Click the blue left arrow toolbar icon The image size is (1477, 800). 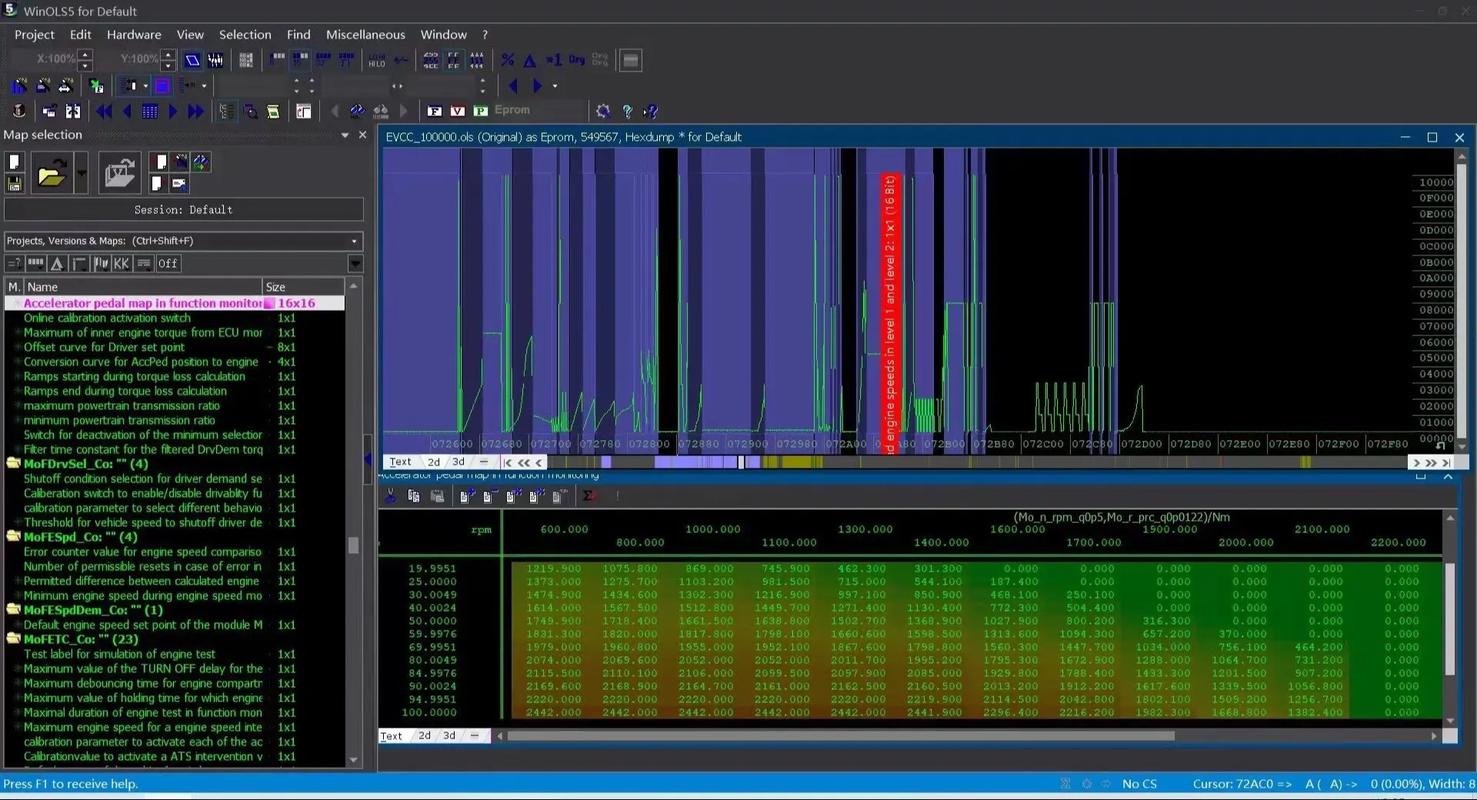pos(514,86)
